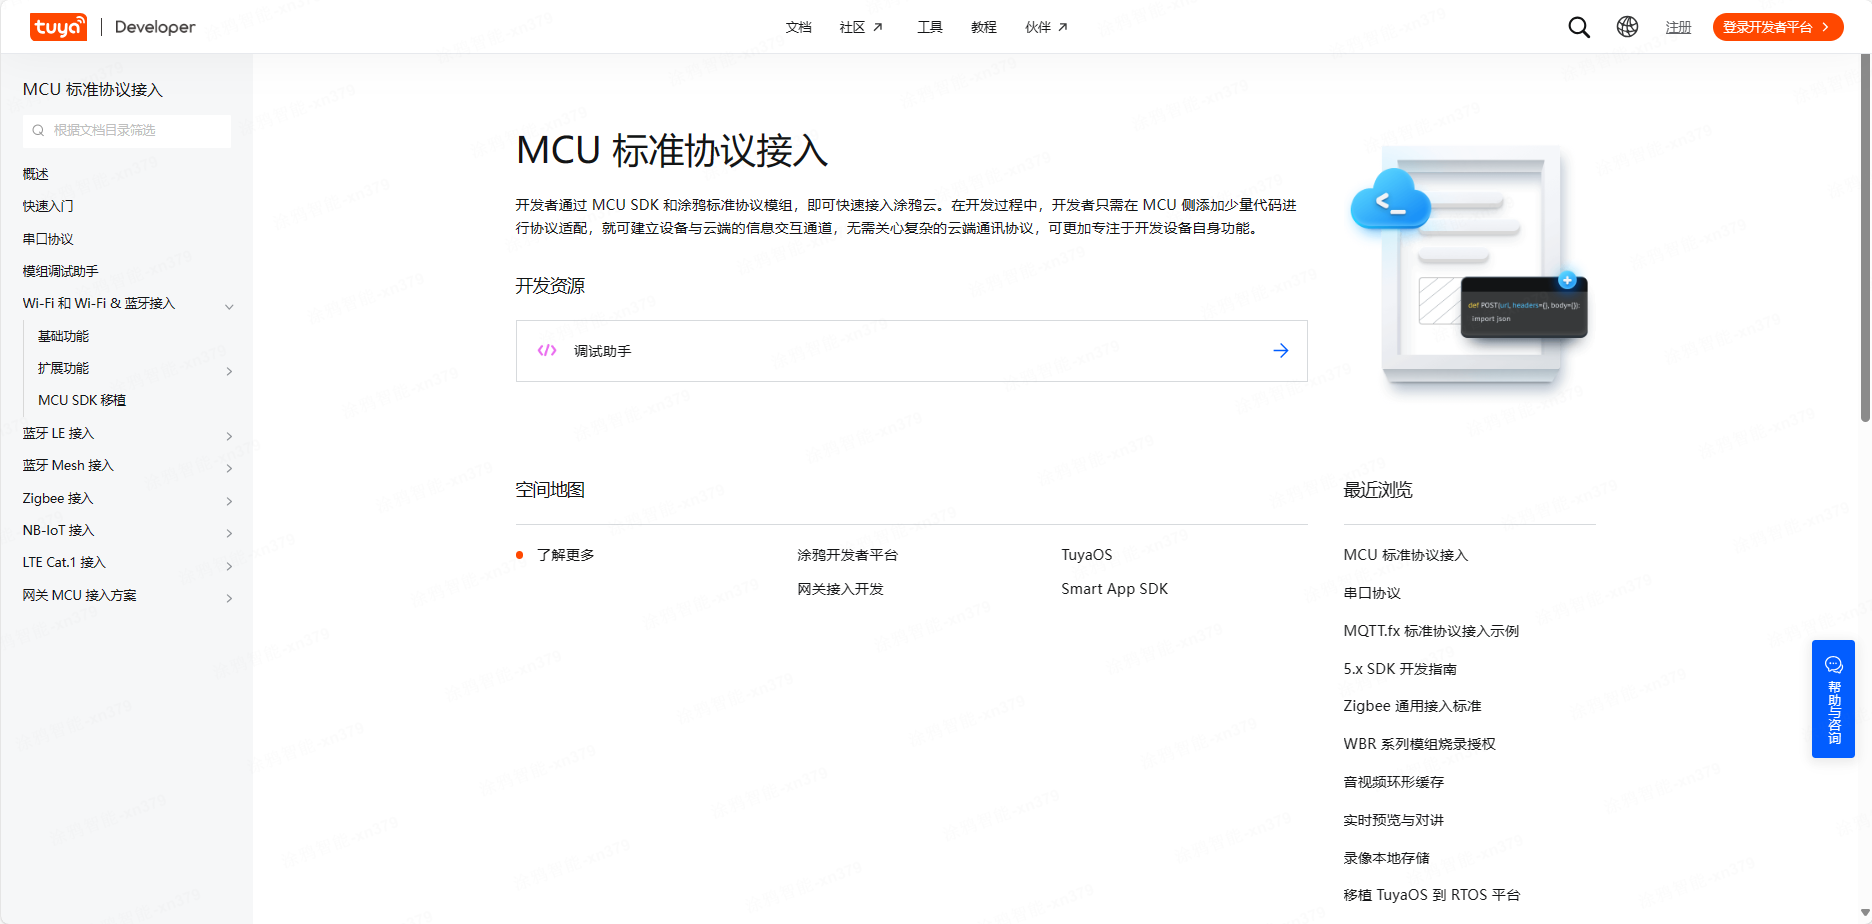
Task: Open the 网关接入开发 link
Action: tap(840, 589)
